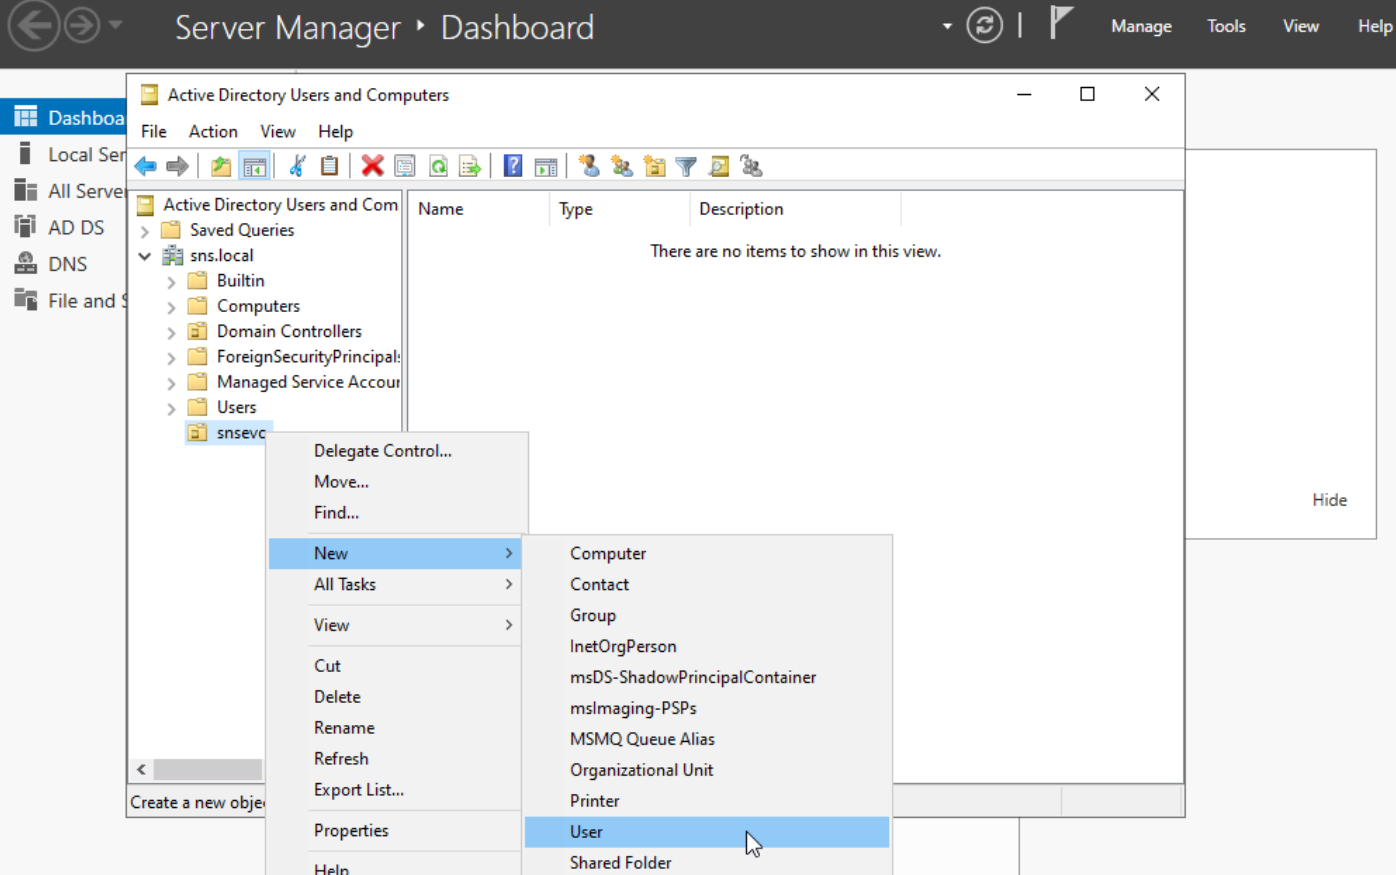Screen dimensions: 1396x875
Task: Click Create new group toolbar icon
Action: pos(622,166)
